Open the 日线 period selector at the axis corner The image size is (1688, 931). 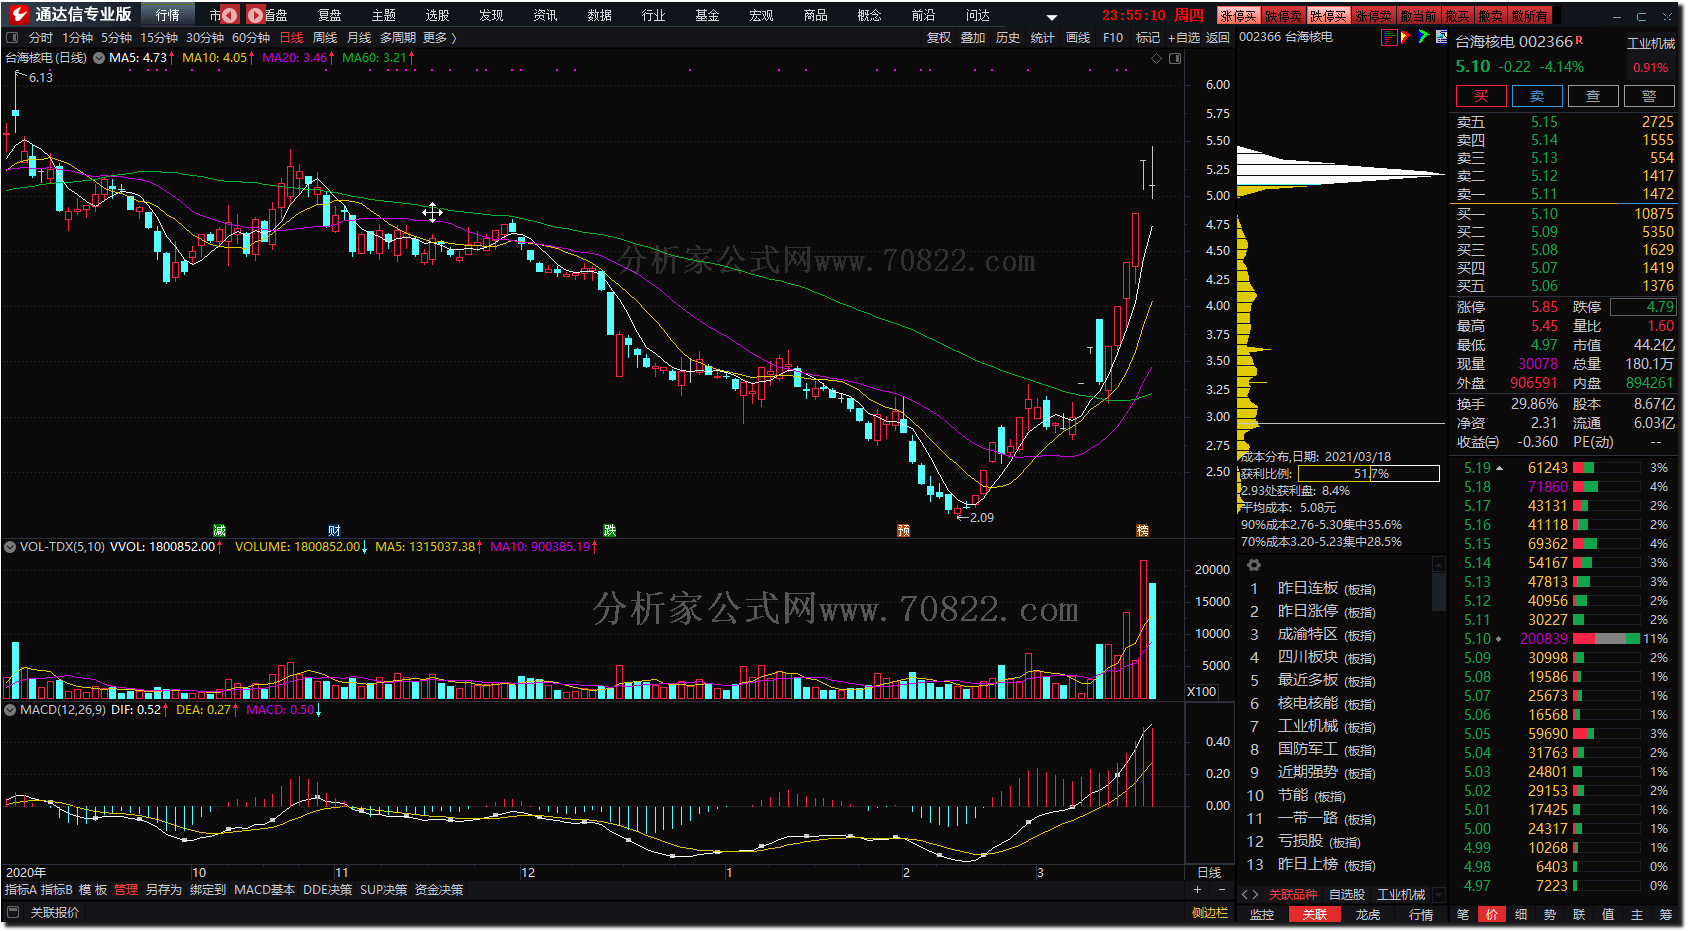click(x=1209, y=872)
